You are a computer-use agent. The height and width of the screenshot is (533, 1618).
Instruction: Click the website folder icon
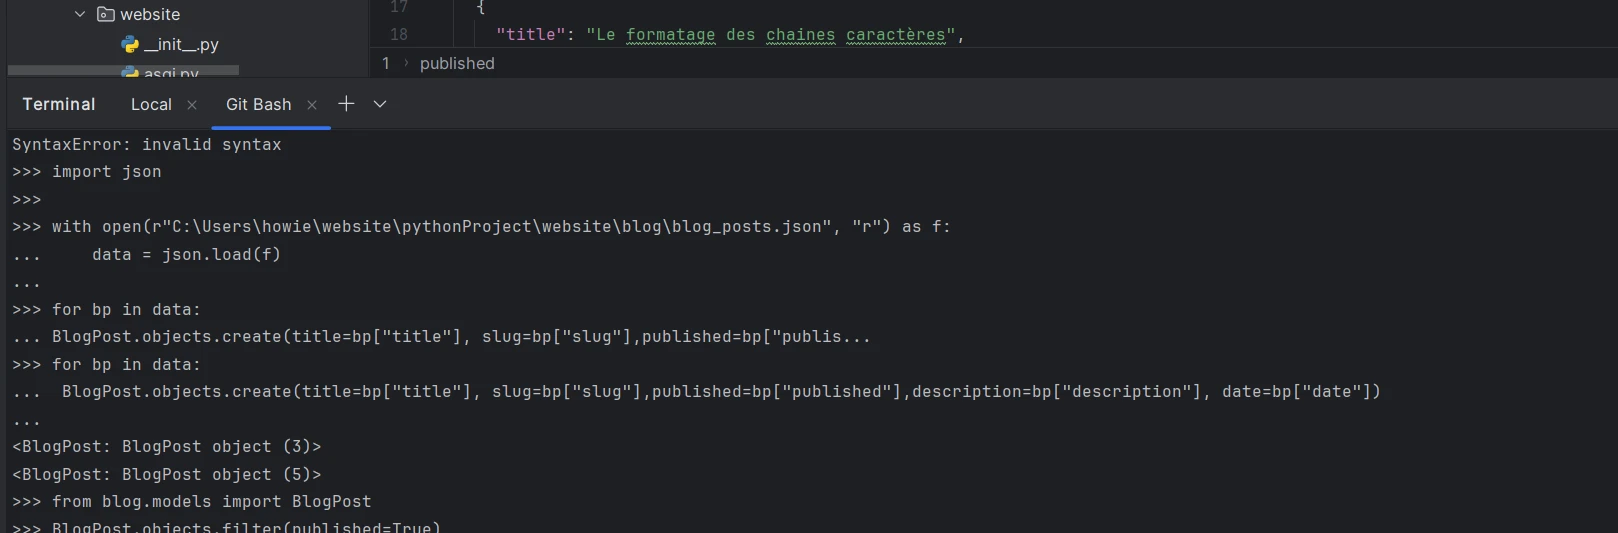pos(105,14)
